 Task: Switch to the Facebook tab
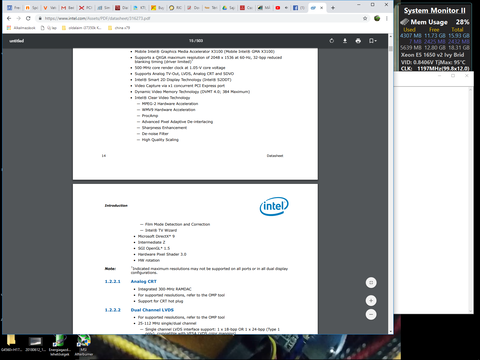click(x=299, y=8)
